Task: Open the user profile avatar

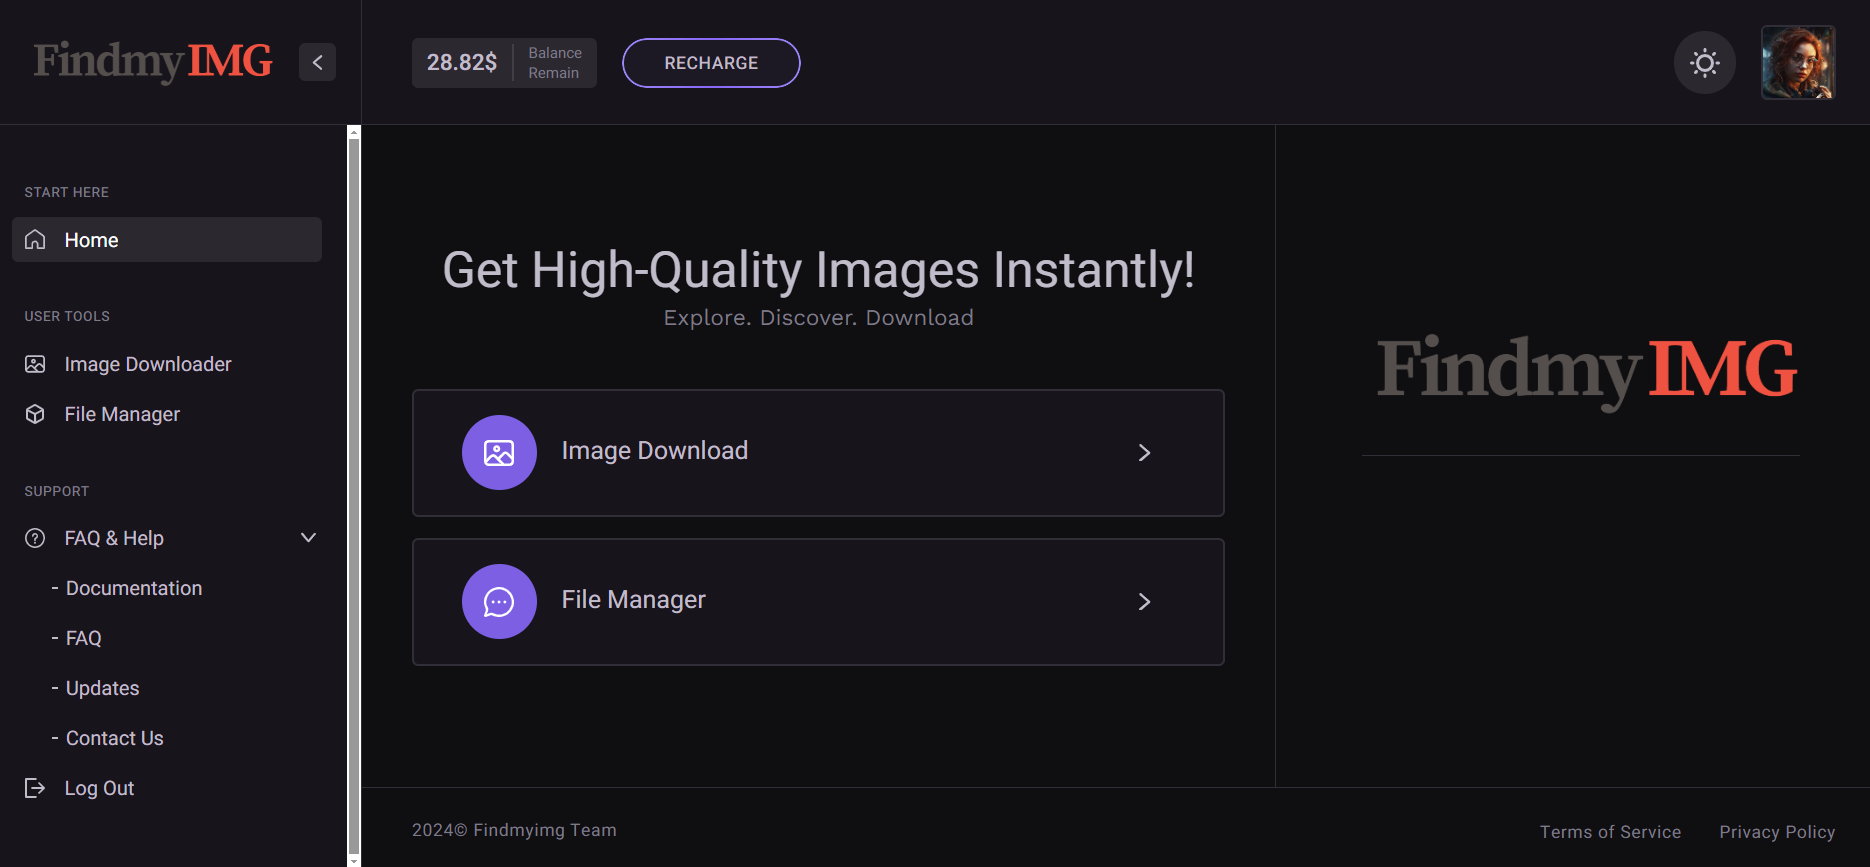Action: tap(1797, 63)
